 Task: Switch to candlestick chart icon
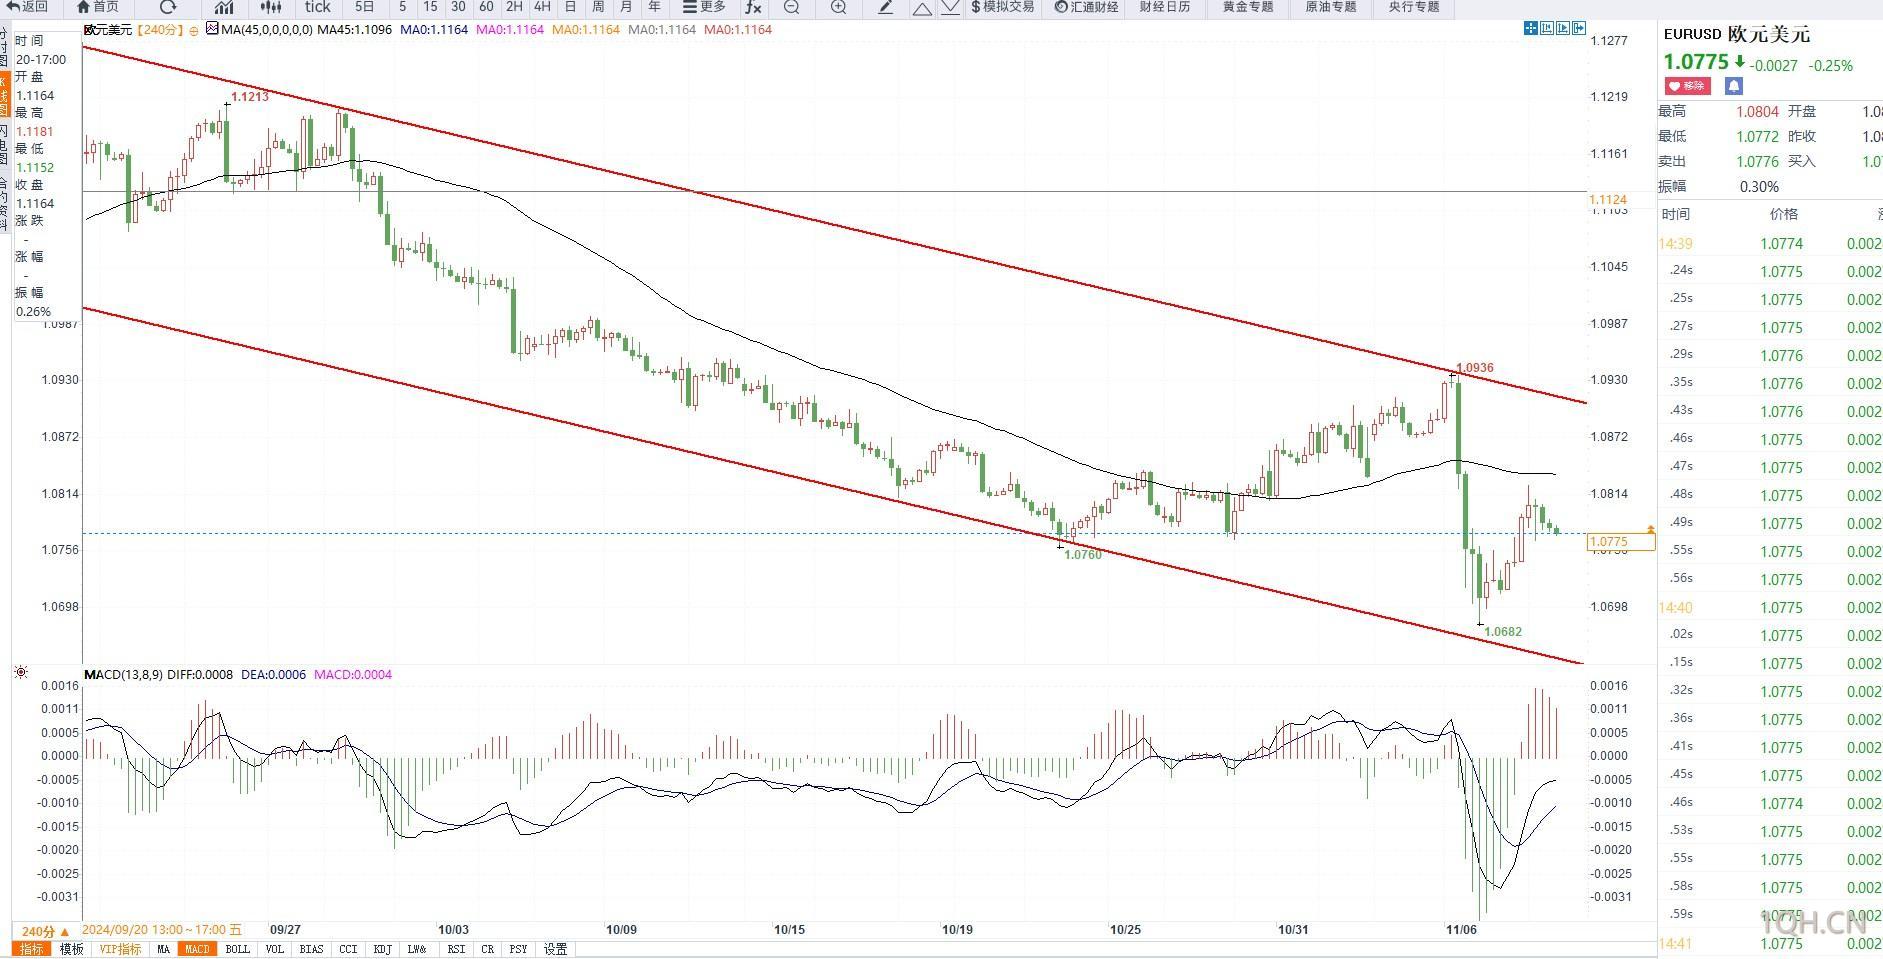270,7
